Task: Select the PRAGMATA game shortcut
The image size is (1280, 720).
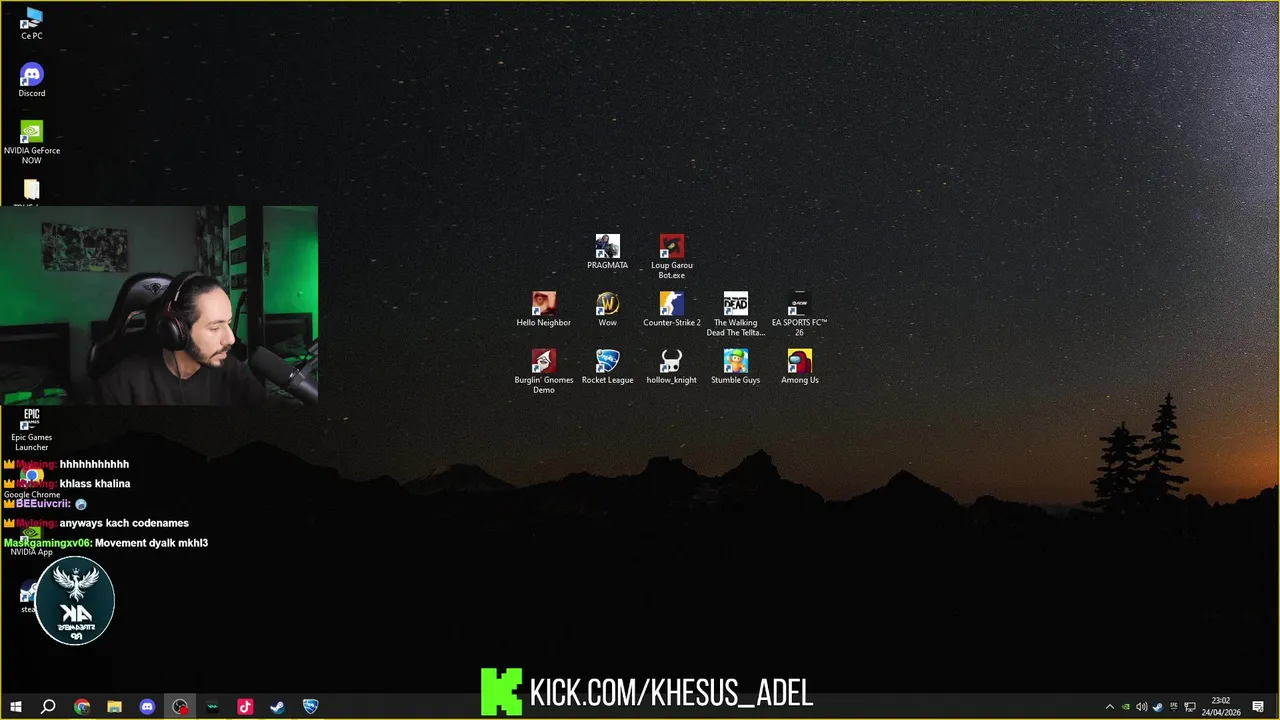Action: pyautogui.click(x=607, y=252)
